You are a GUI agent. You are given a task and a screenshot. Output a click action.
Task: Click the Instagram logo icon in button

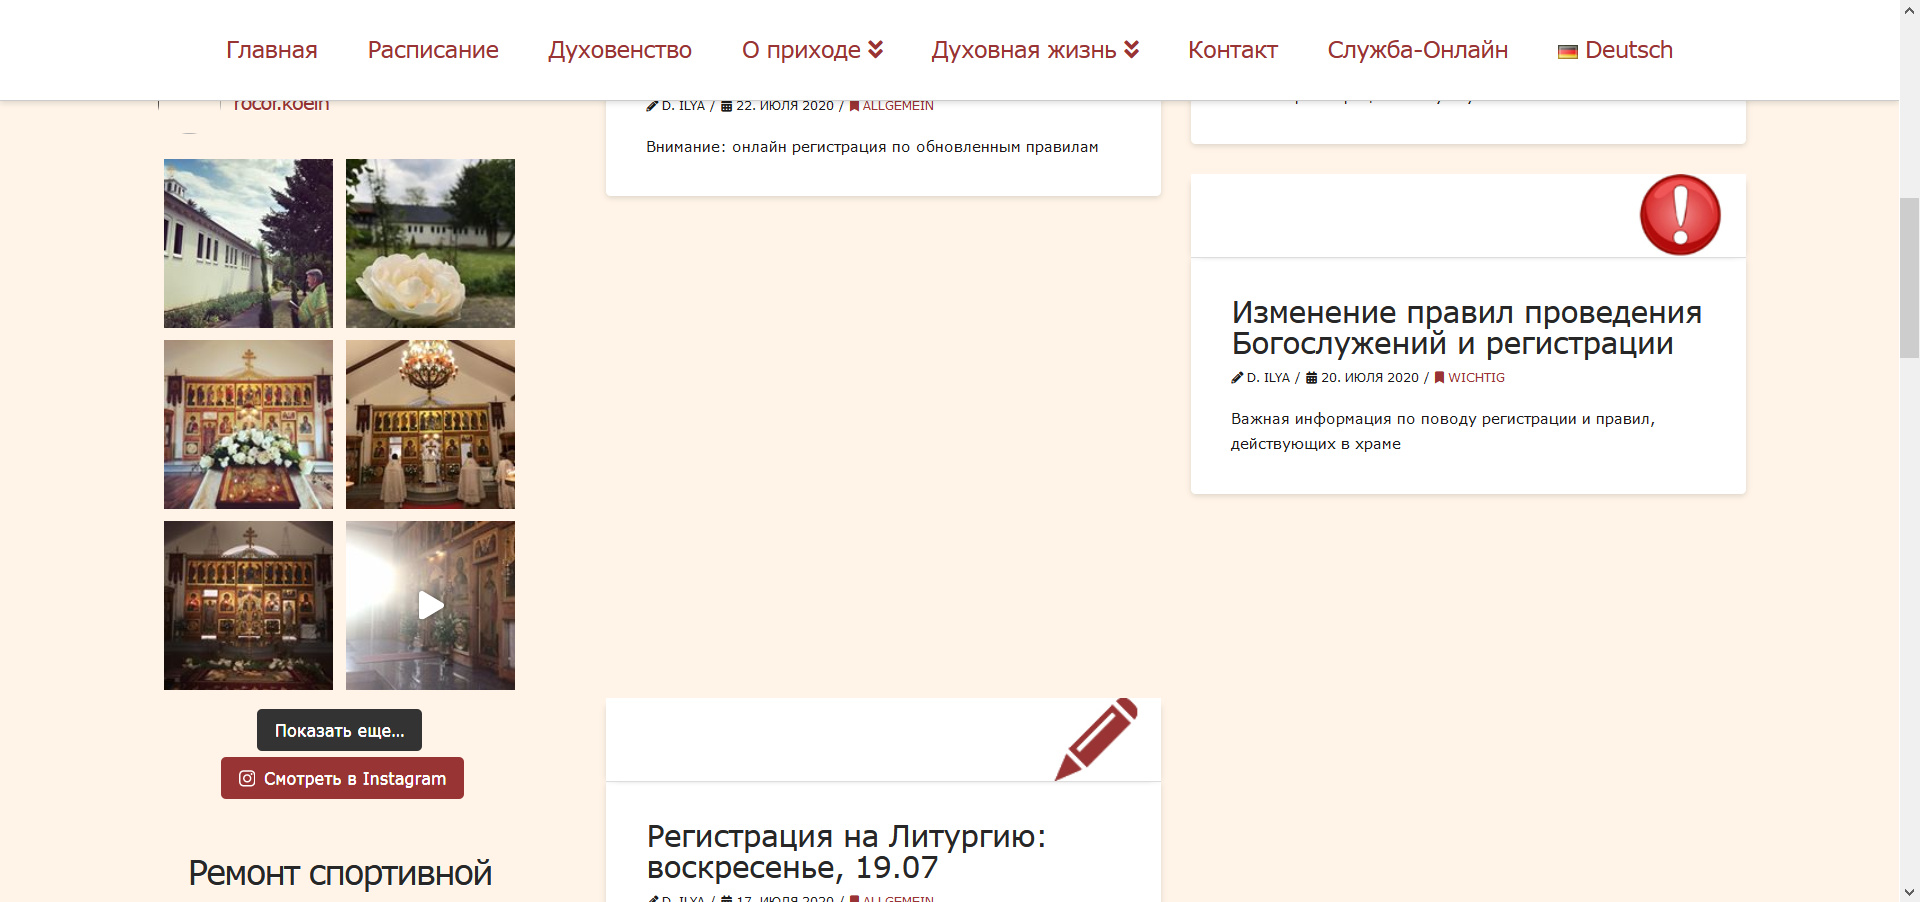pos(247,778)
